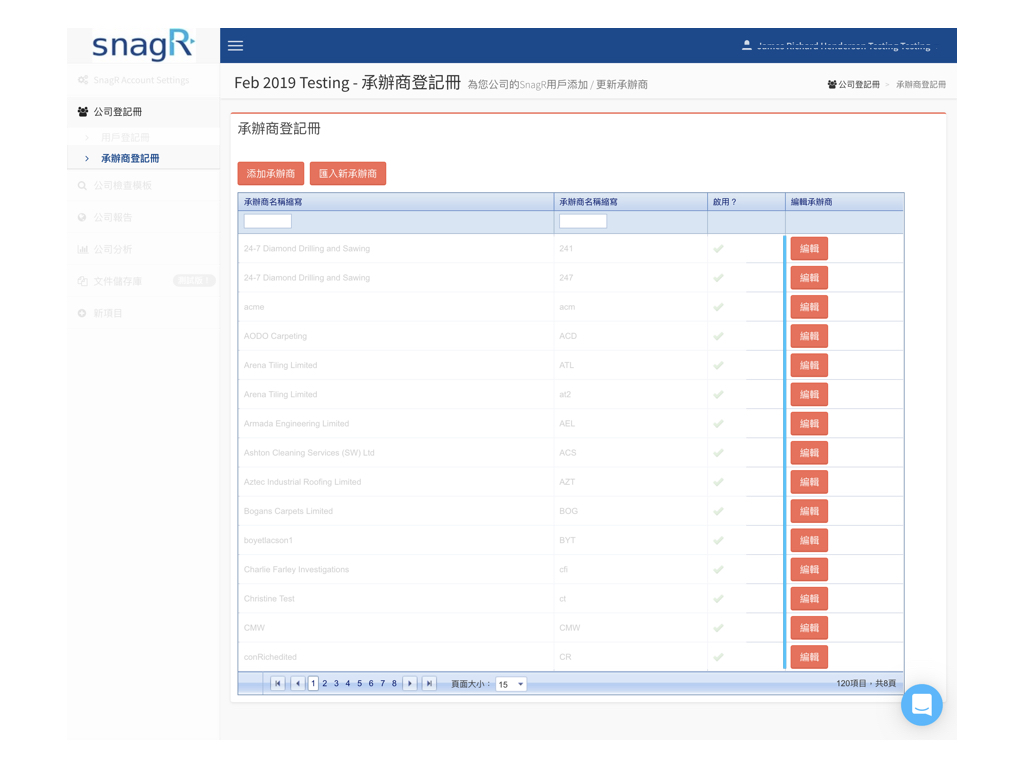Open user account menu in header
This screenshot has height=768, width=1024.
838,46
